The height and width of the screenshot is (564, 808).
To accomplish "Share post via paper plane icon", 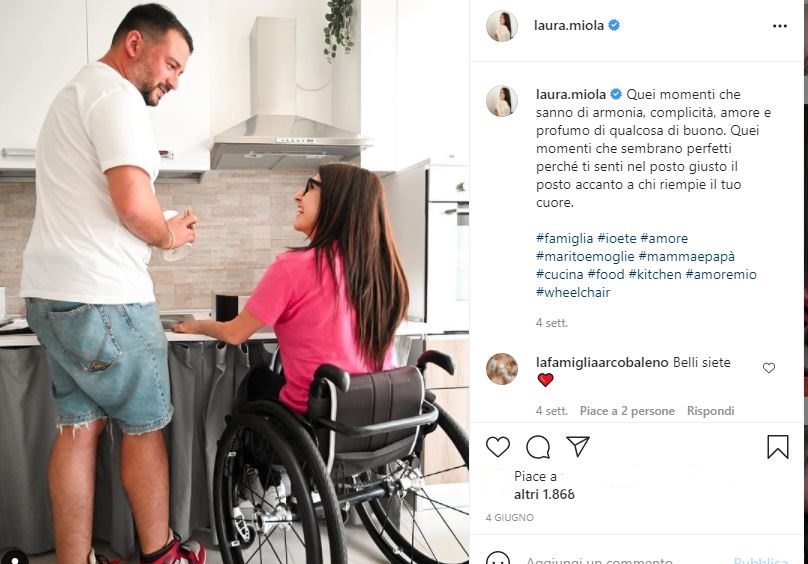I will point(578,446).
